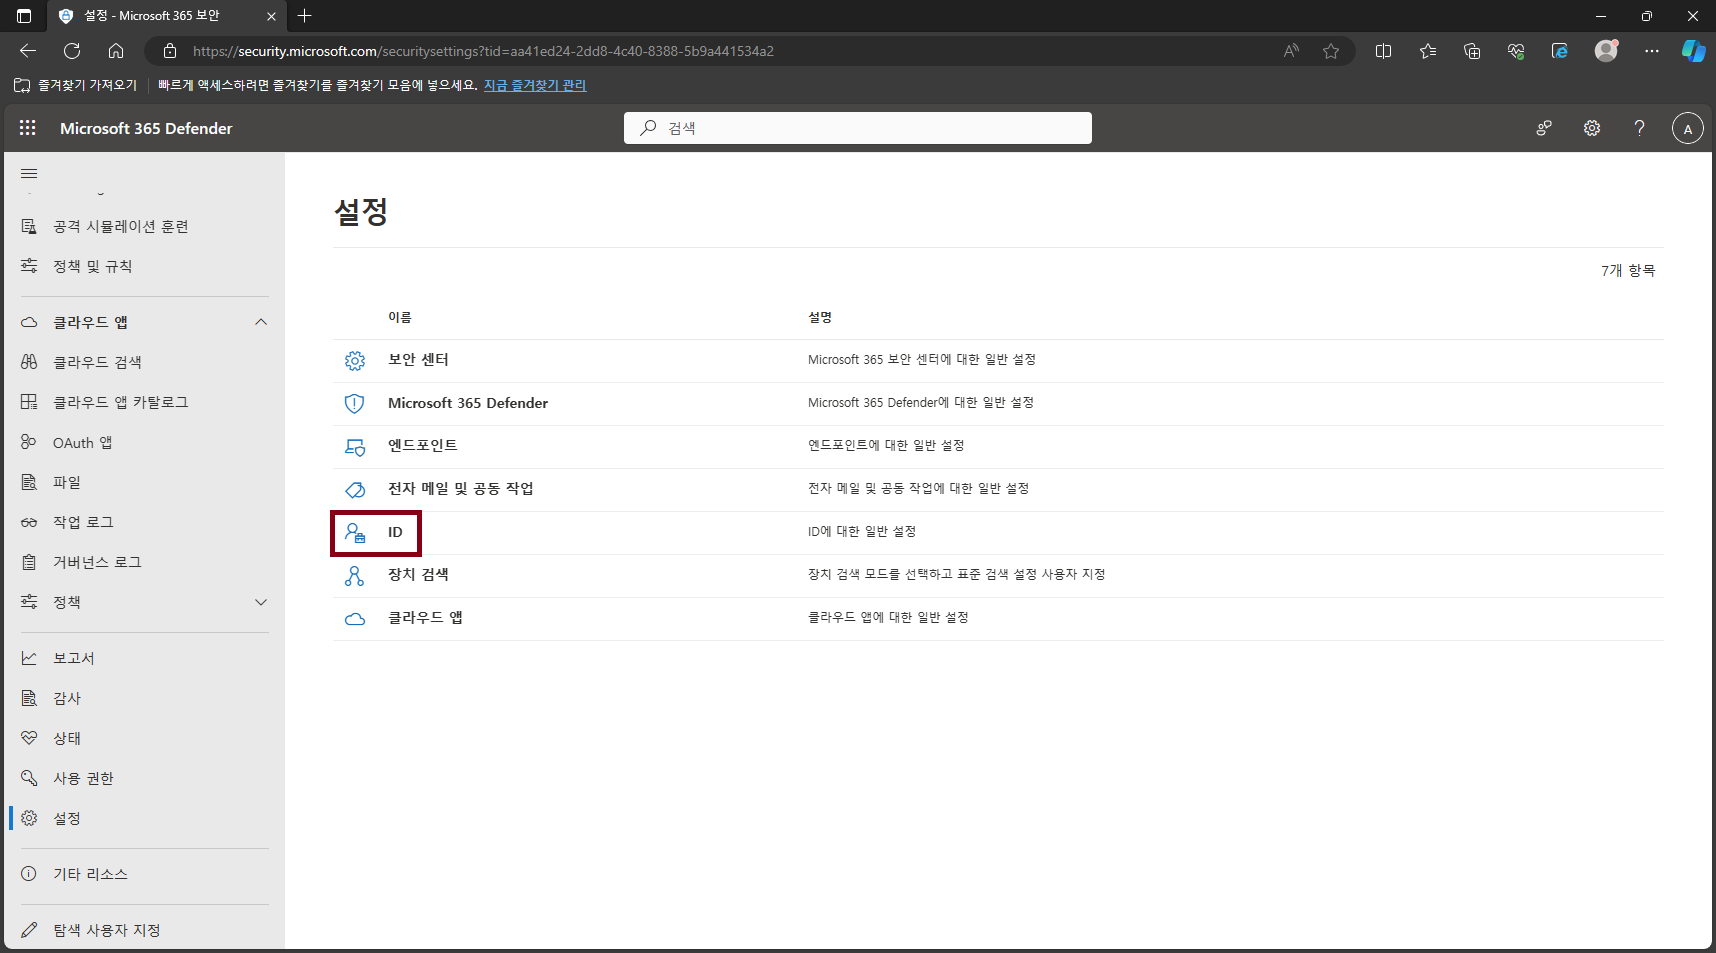
Task: Open 클라우드 앱 settings row in list
Action: (x=998, y=618)
